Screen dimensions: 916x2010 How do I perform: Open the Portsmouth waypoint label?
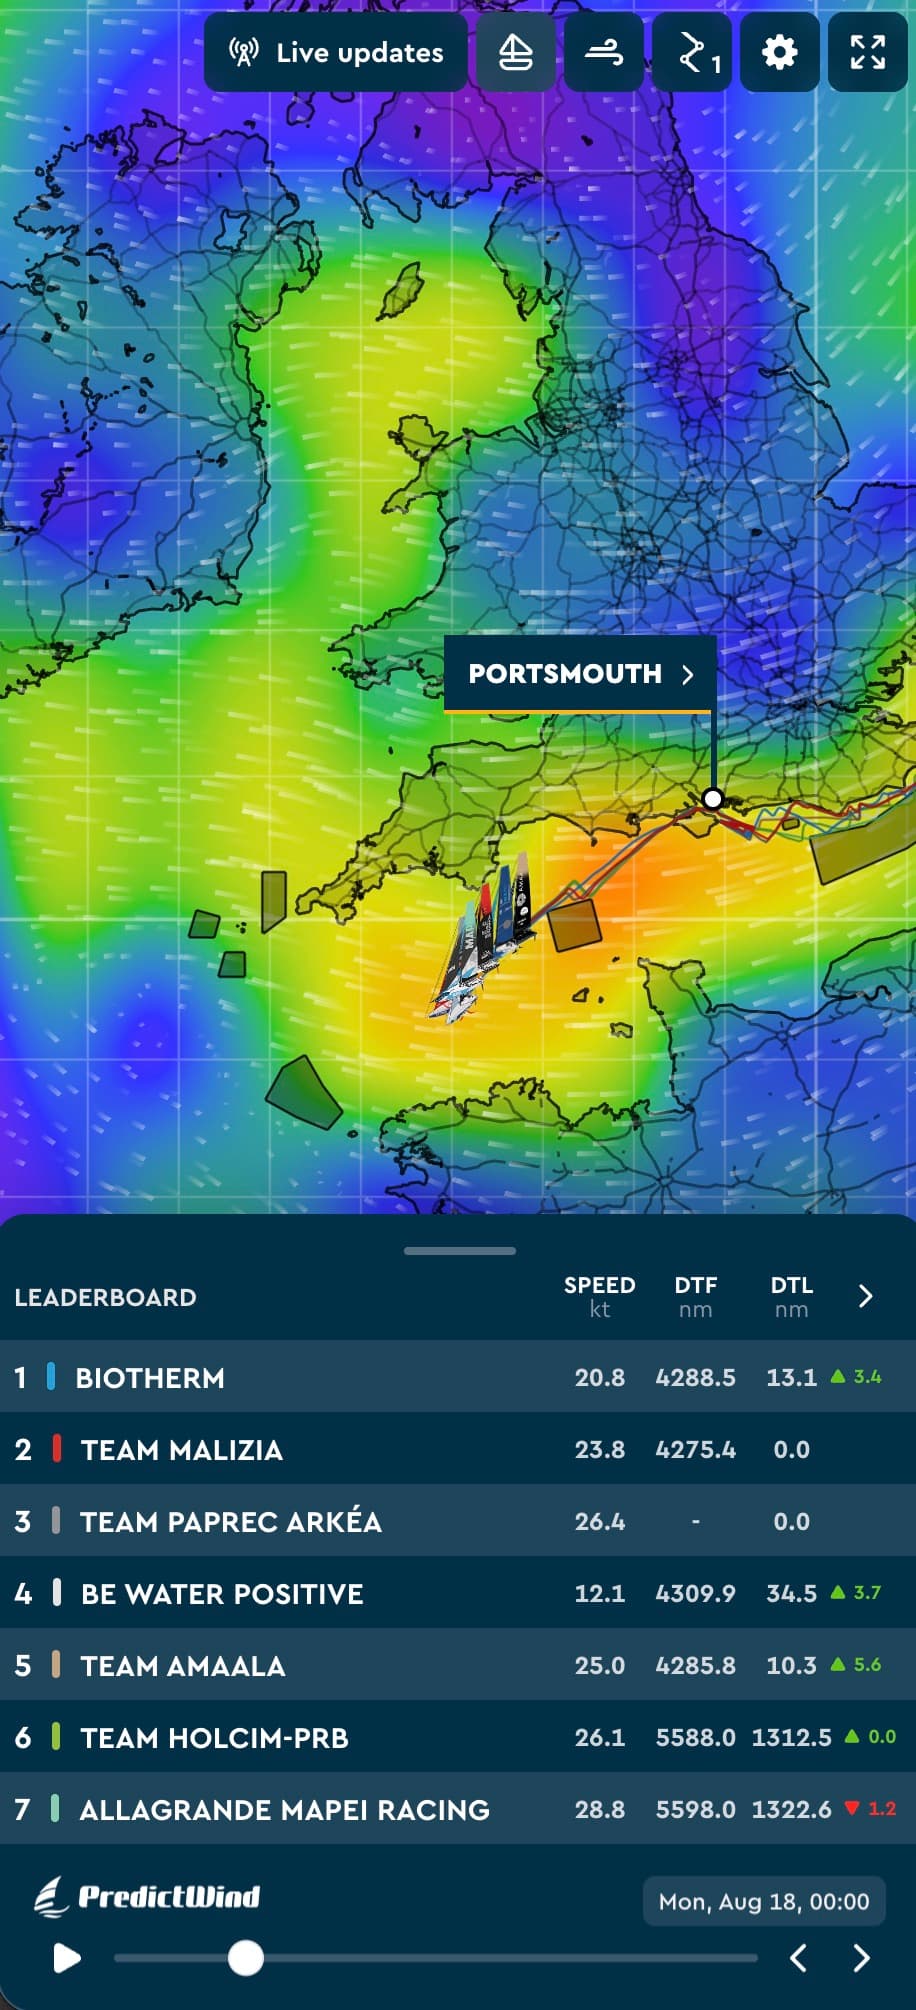click(580, 674)
